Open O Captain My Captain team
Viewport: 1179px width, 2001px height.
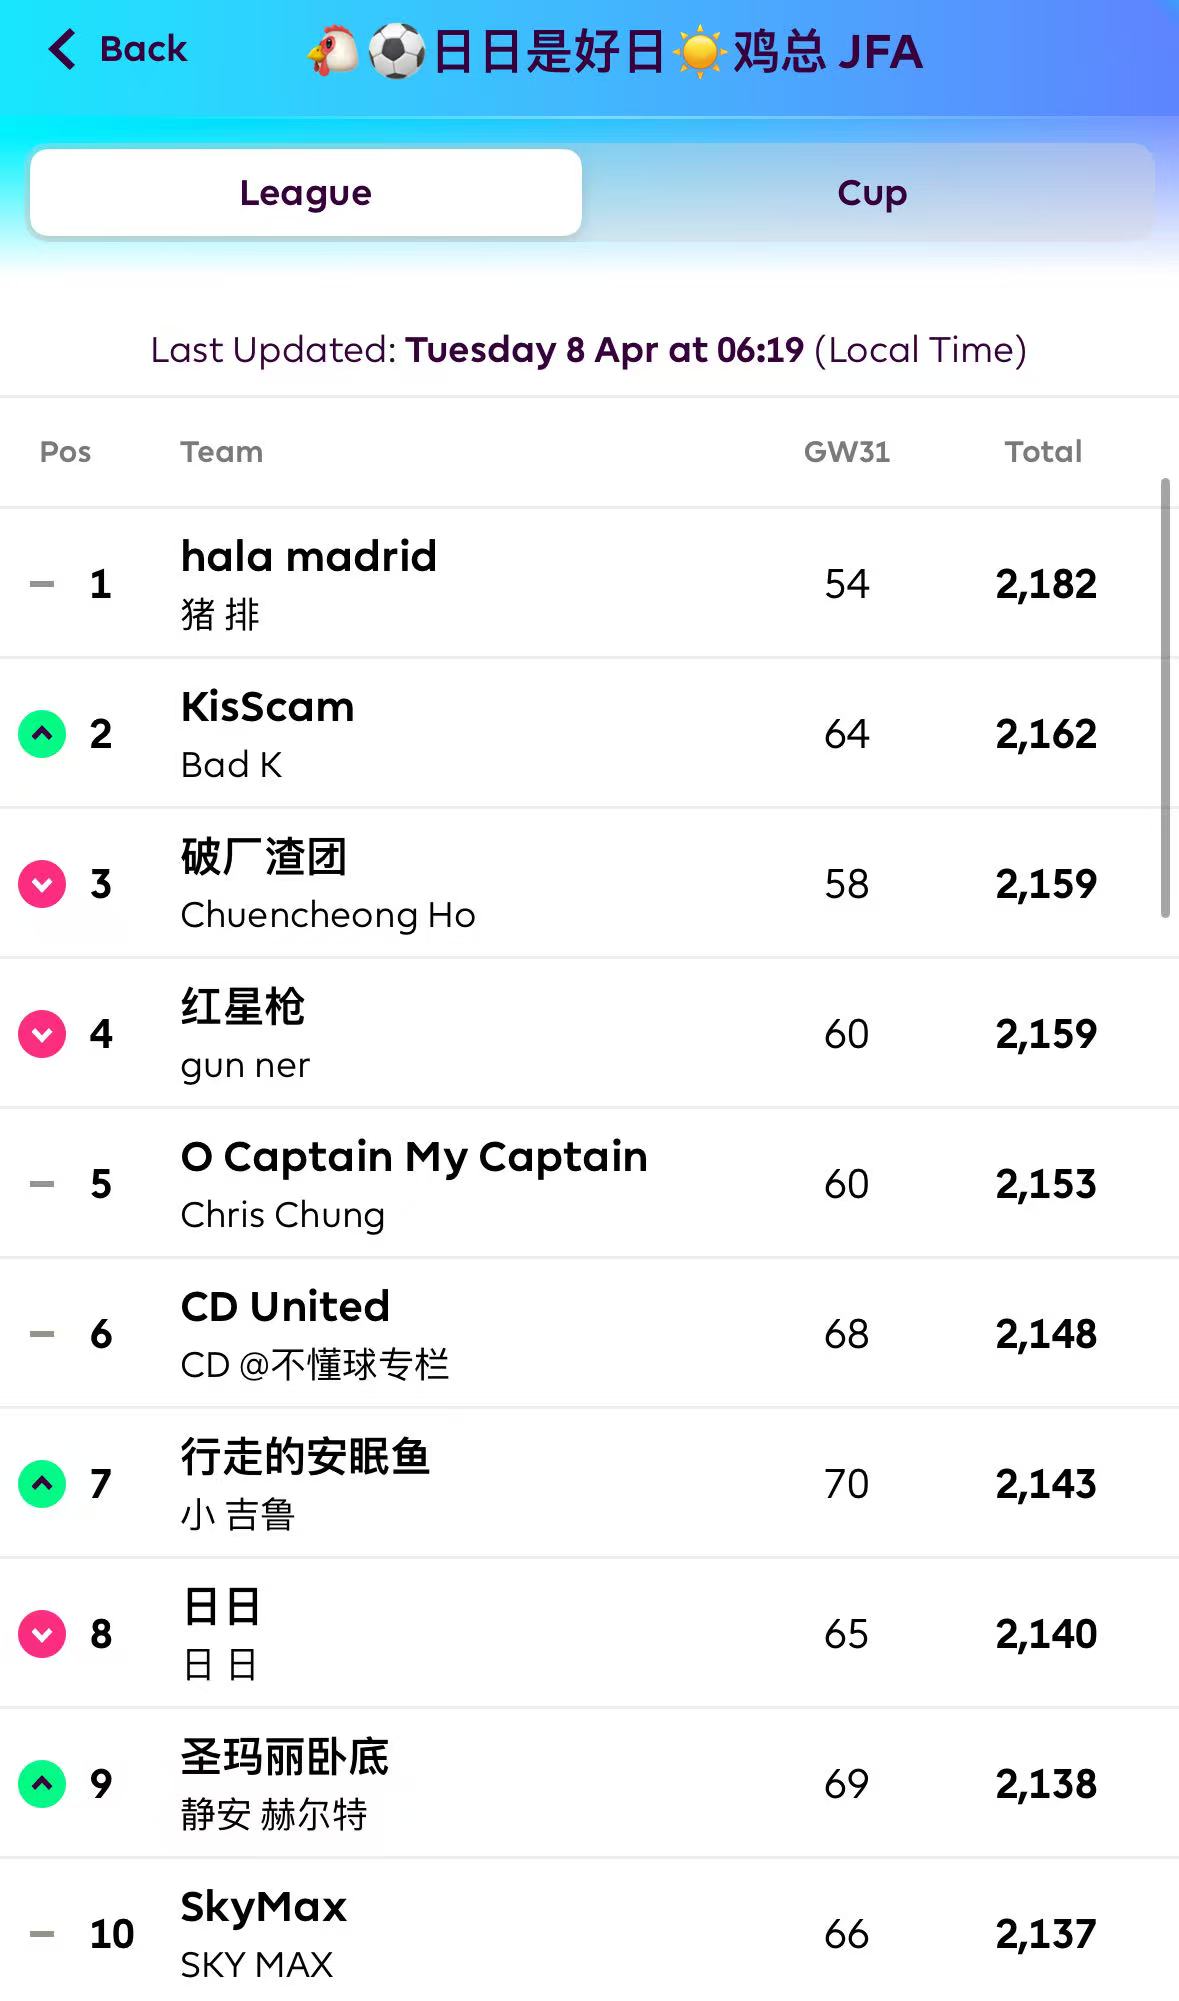coord(414,1157)
